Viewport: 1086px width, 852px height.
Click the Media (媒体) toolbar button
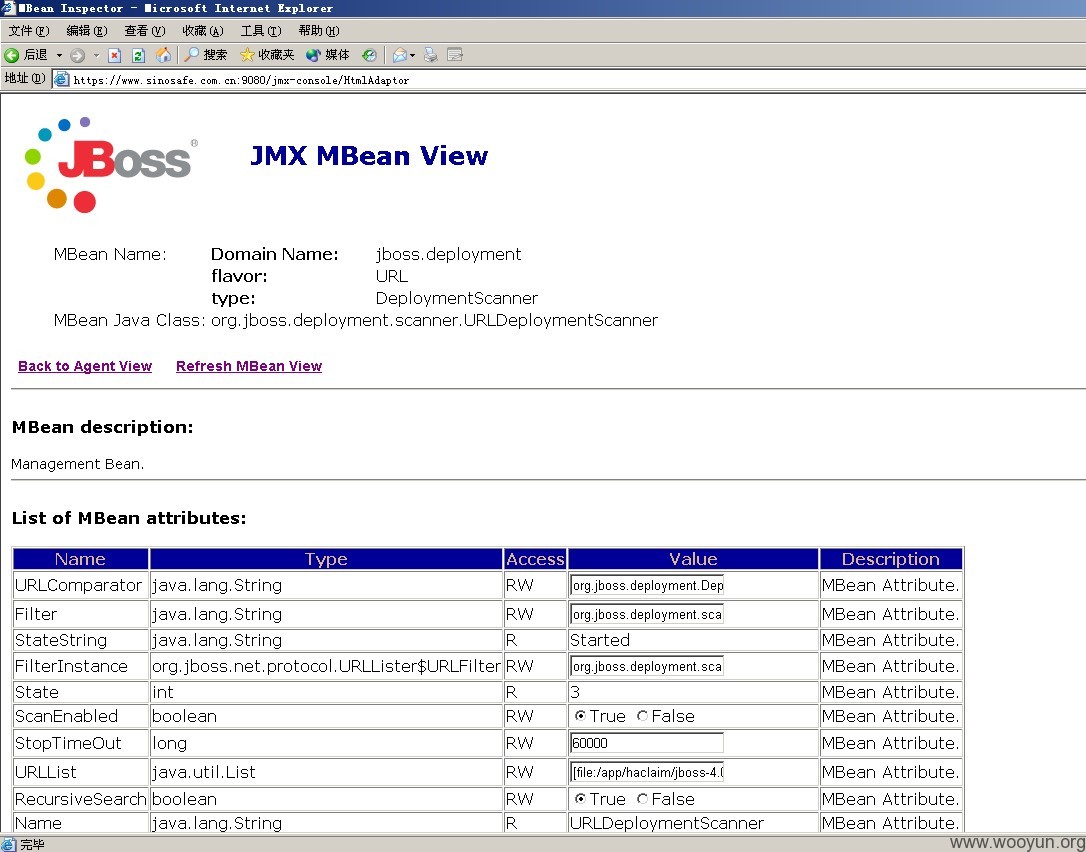click(328, 55)
